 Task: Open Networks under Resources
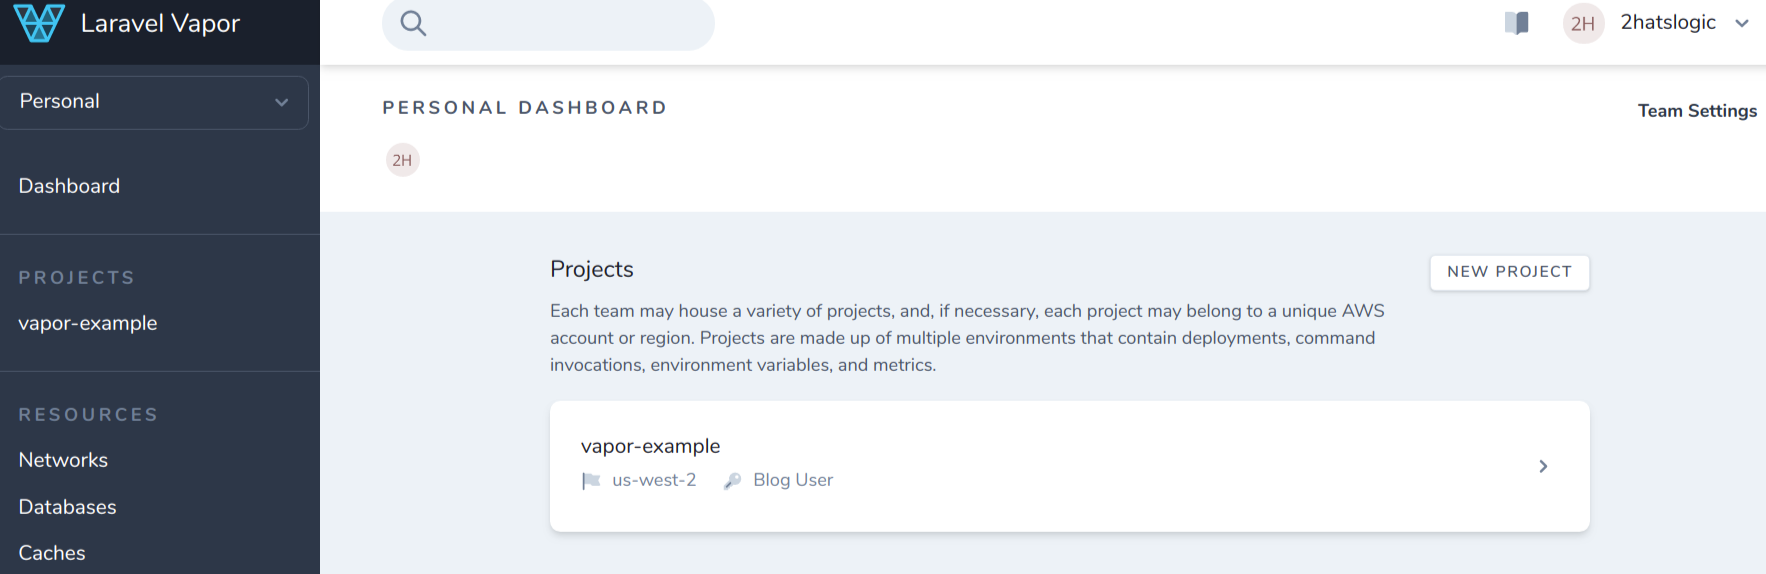point(63,460)
